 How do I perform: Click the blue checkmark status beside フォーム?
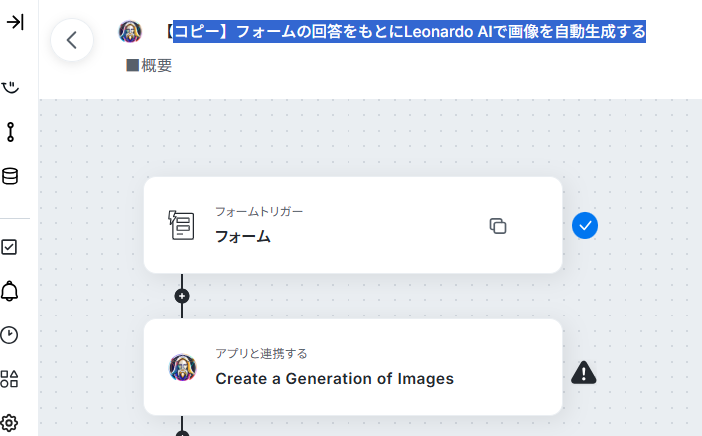[585, 226]
